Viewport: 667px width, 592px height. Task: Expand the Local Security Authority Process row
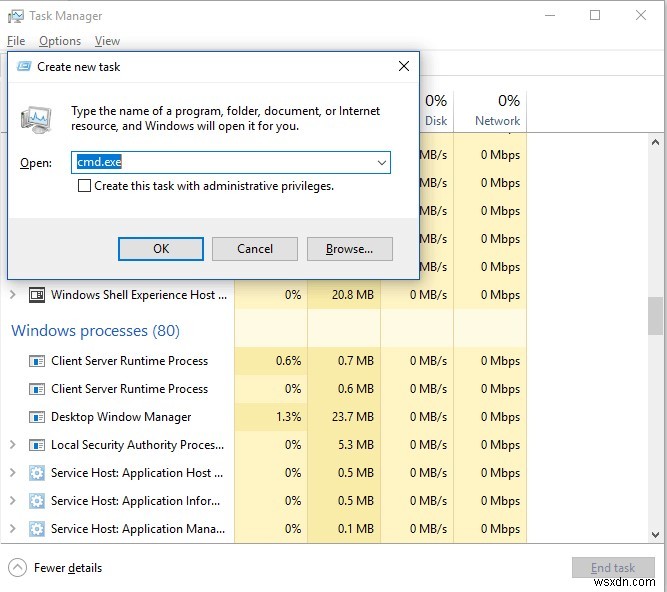[13, 444]
